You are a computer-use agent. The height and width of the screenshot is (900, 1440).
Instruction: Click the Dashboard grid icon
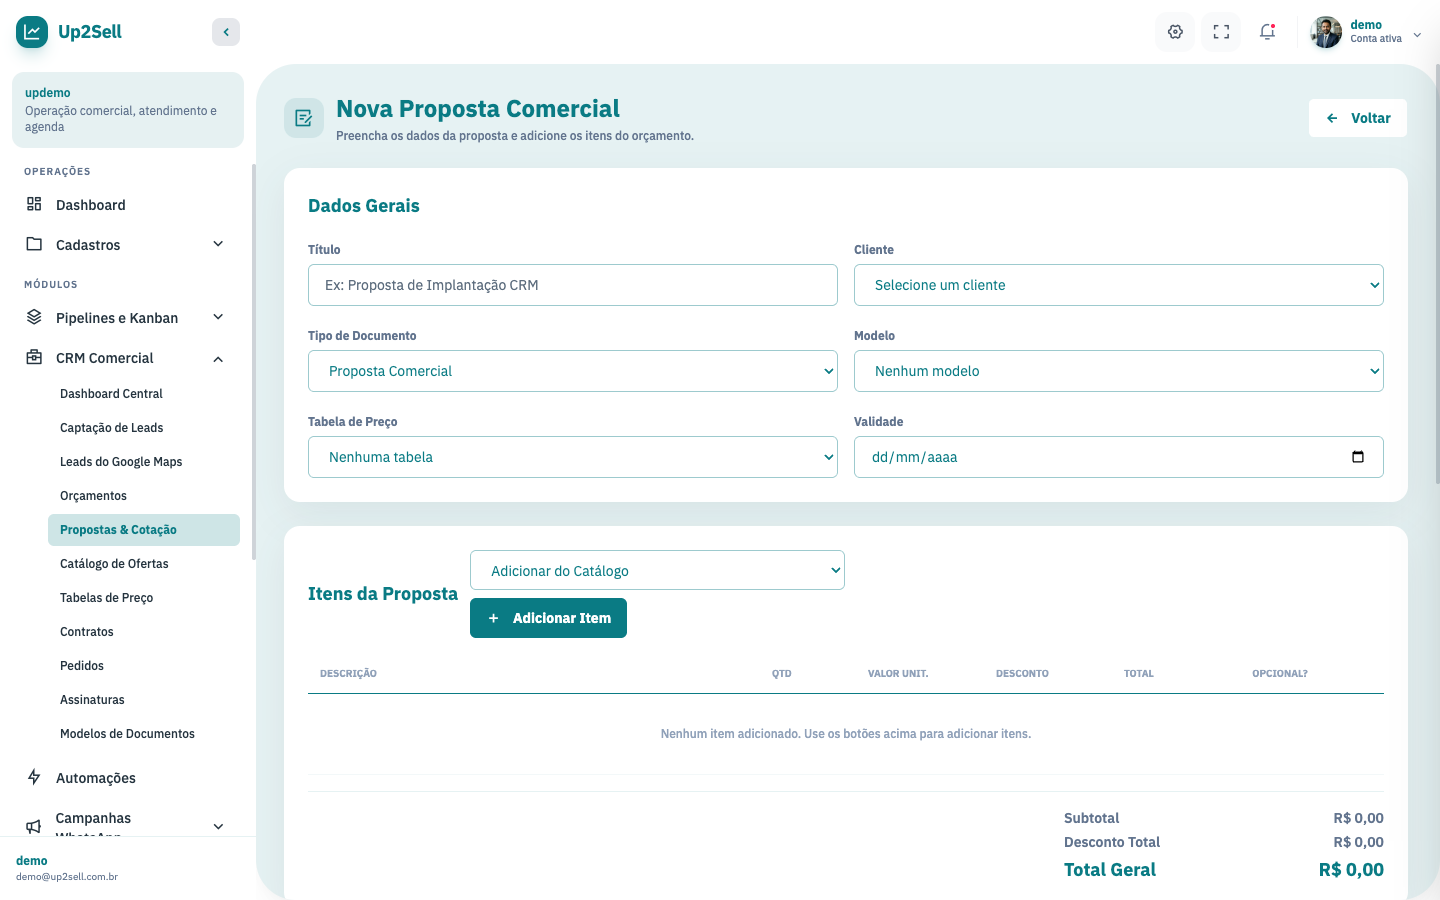click(x=34, y=204)
